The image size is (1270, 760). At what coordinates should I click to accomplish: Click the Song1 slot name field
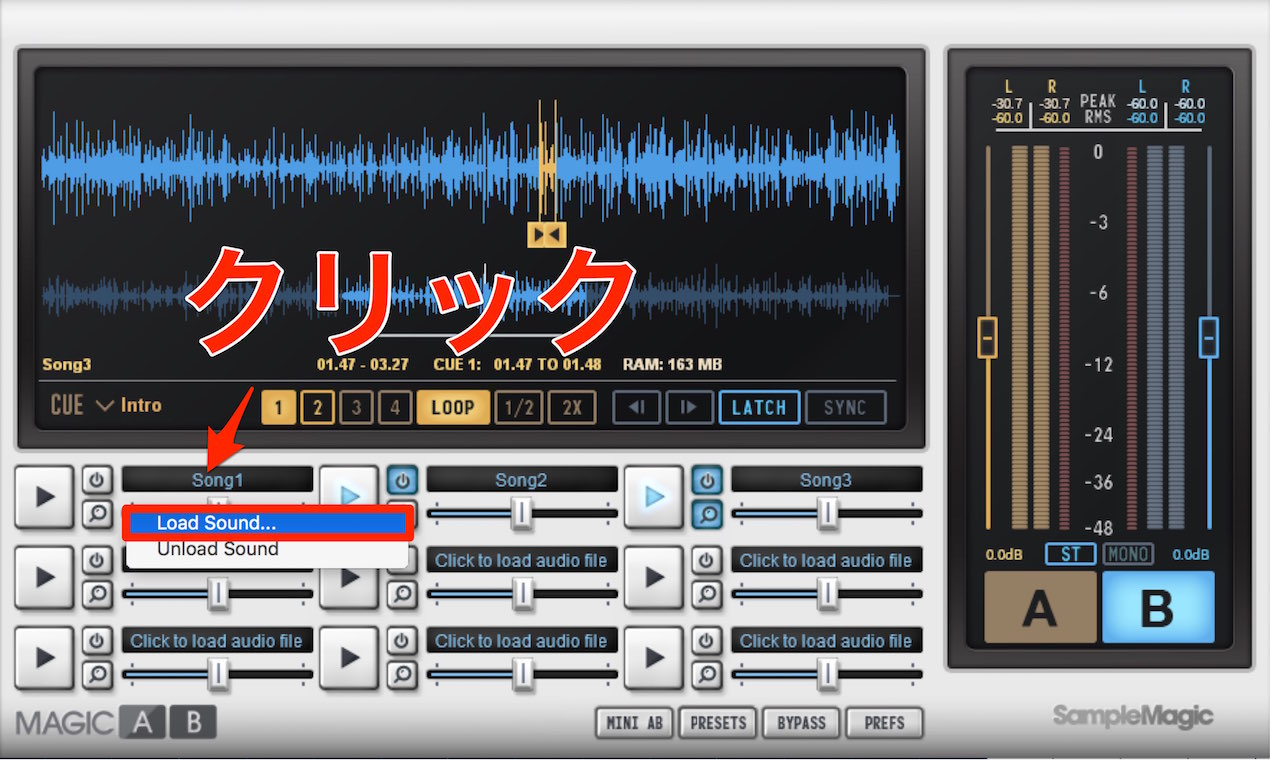[218, 480]
